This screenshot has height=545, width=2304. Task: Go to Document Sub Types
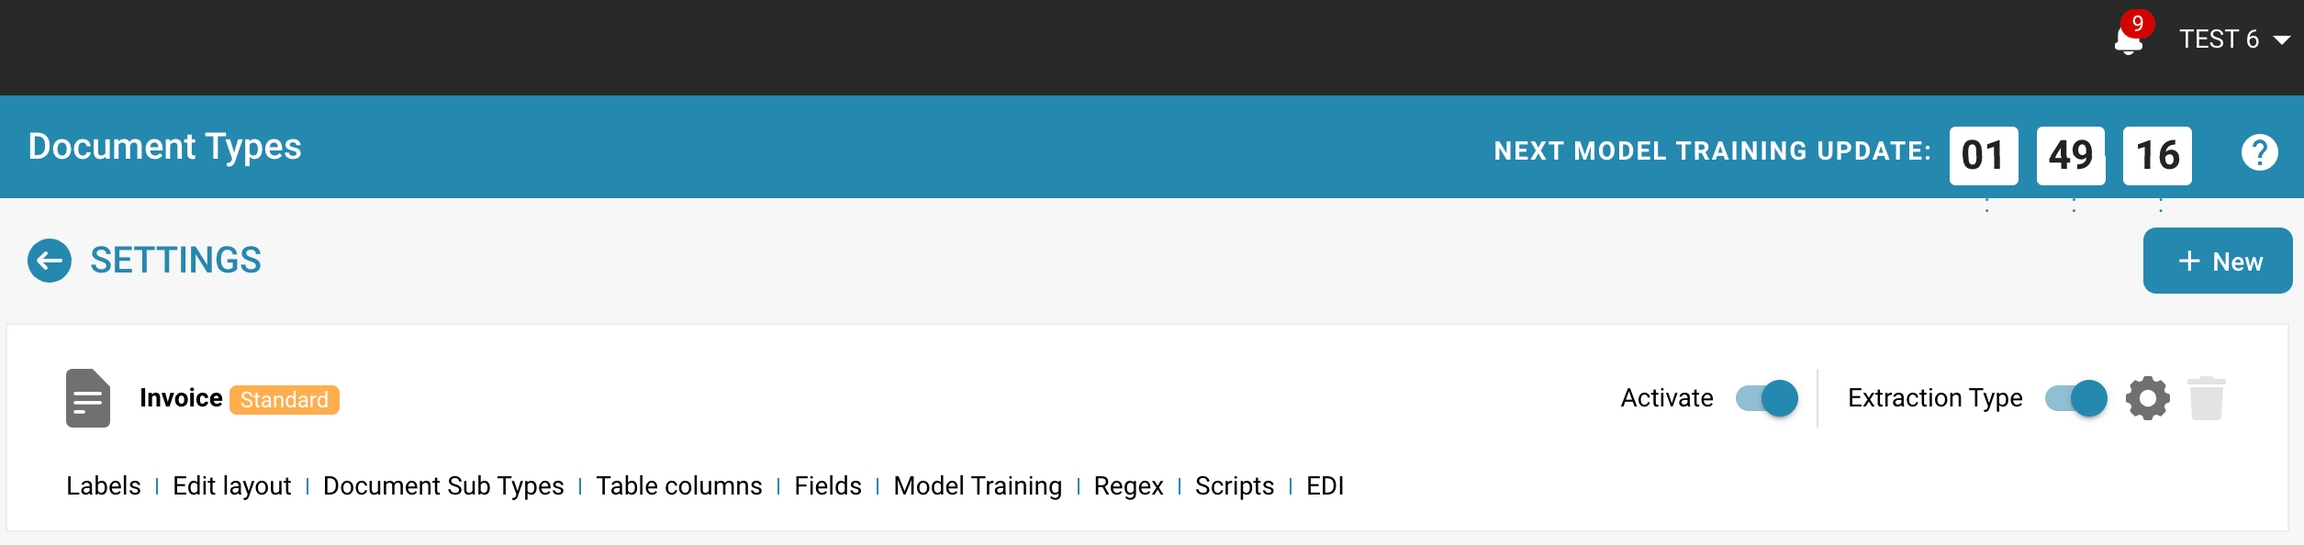443,486
